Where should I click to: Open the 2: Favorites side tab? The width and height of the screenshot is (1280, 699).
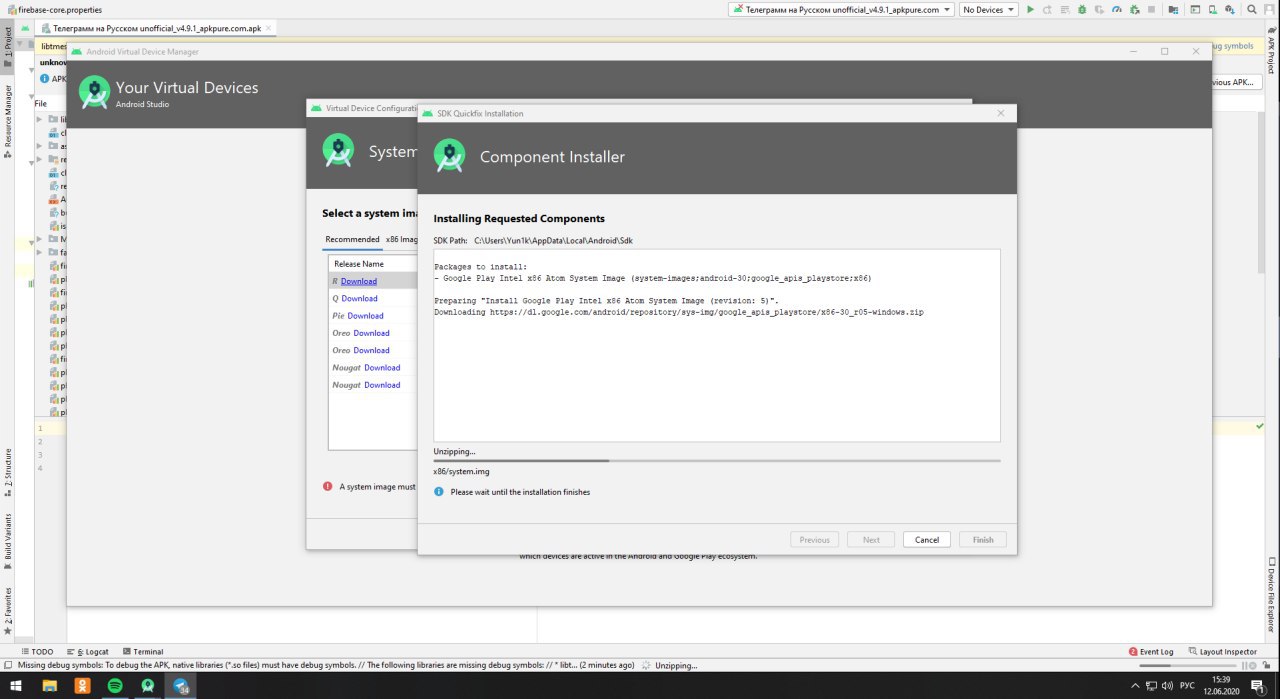click(x=8, y=612)
